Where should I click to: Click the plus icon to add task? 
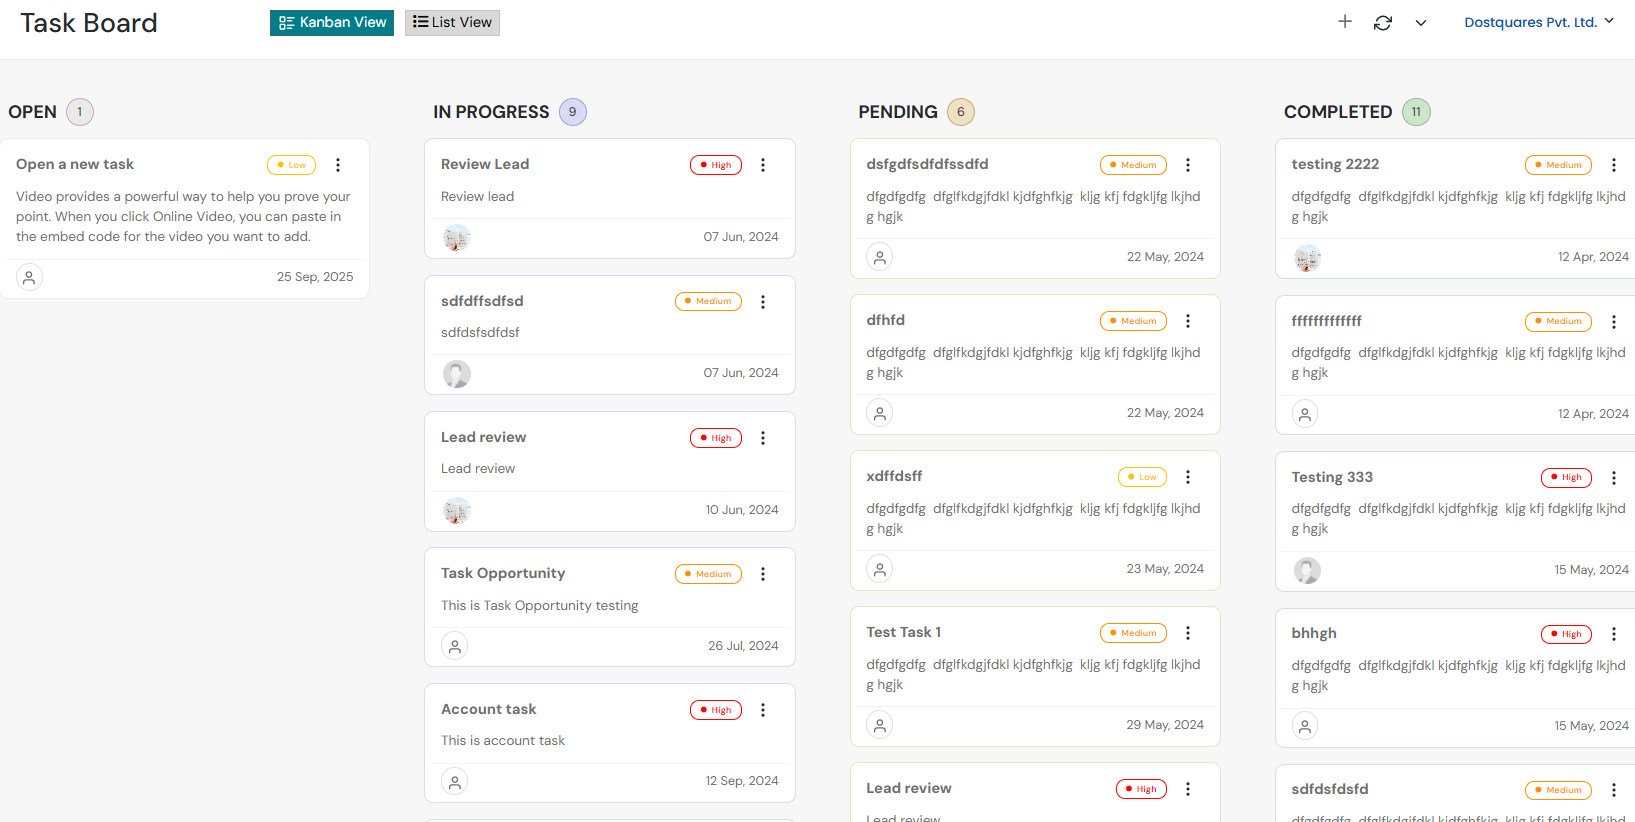pyautogui.click(x=1345, y=22)
